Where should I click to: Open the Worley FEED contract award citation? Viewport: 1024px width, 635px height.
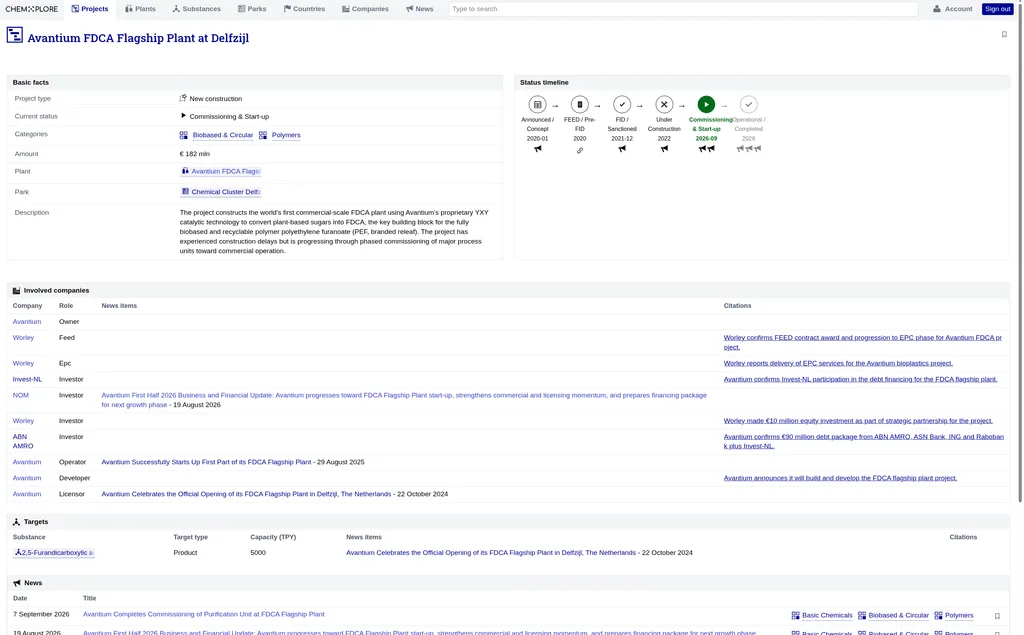[863, 342]
